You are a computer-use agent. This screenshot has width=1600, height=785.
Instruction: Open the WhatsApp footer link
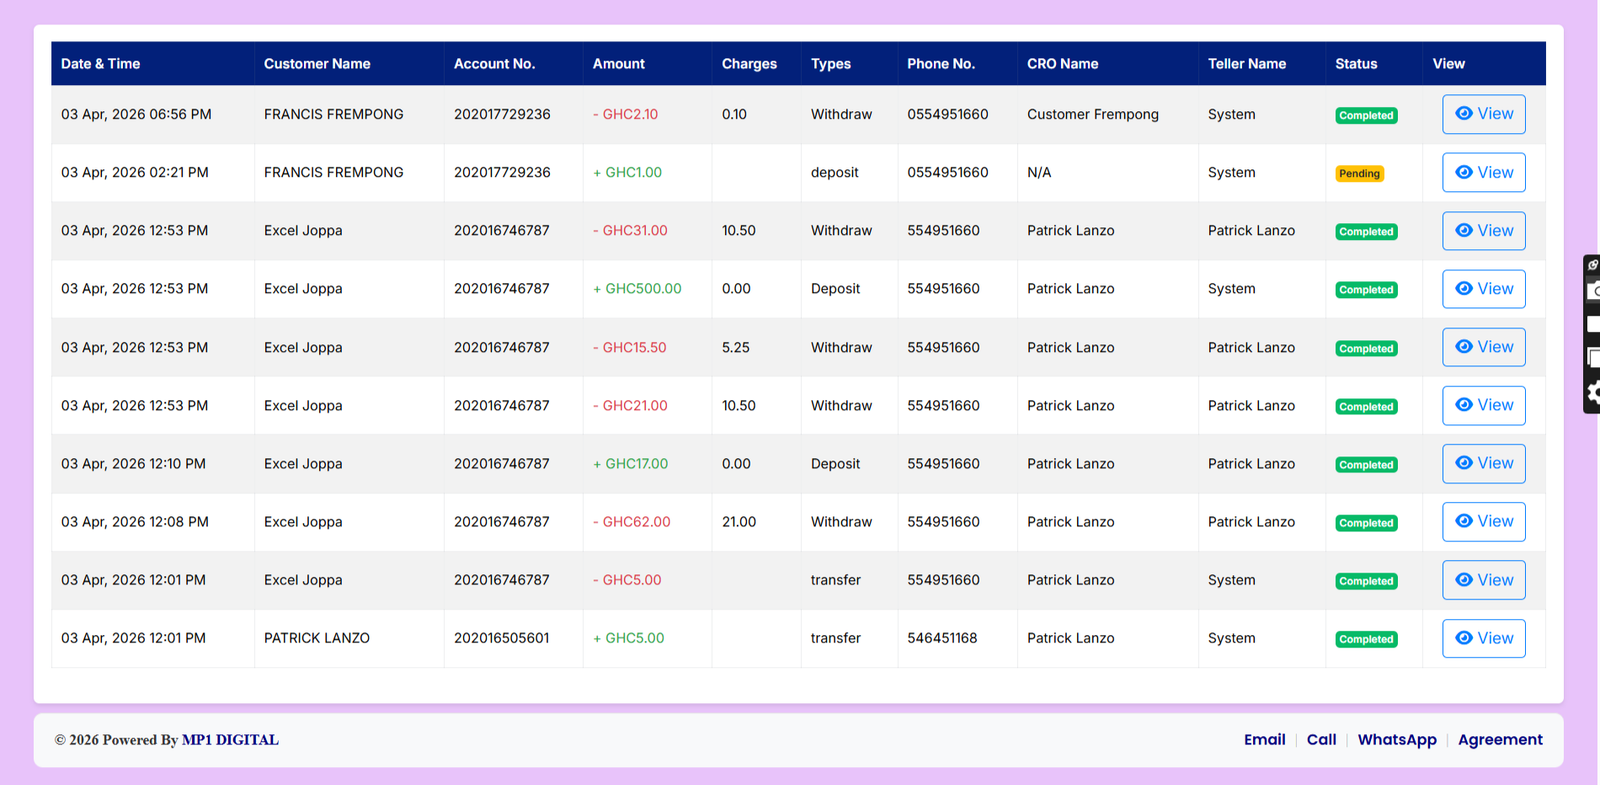(x=1396, y=740)
